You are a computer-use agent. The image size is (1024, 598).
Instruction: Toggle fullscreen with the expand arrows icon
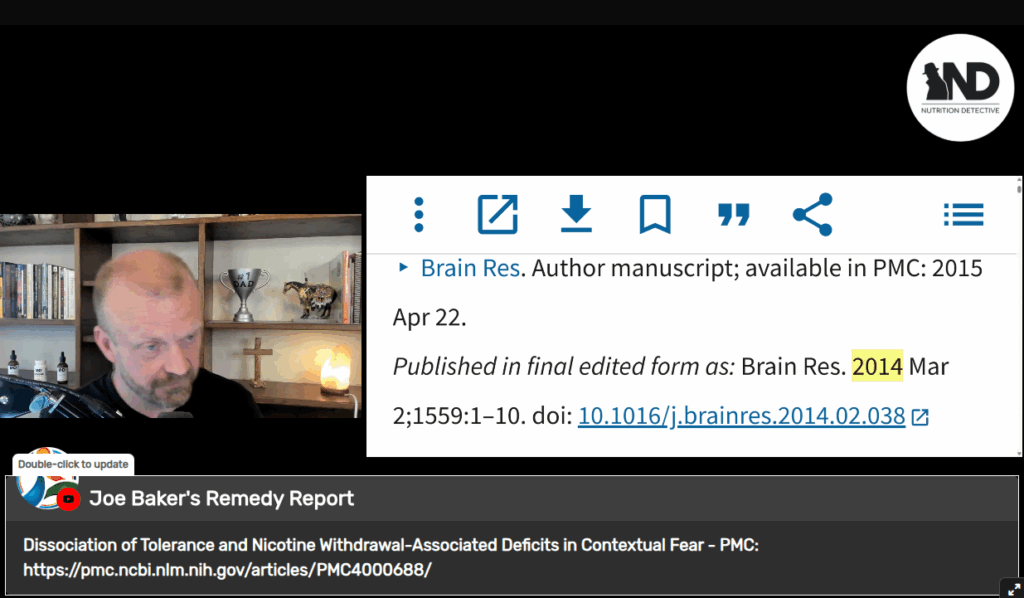(1013, 589)
